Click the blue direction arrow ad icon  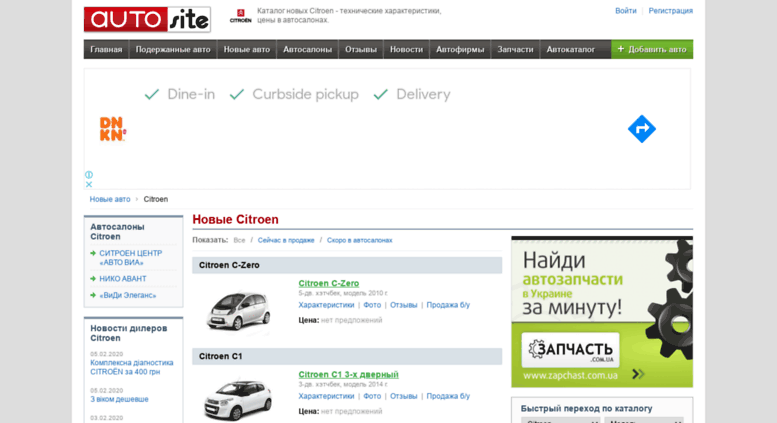642,129
